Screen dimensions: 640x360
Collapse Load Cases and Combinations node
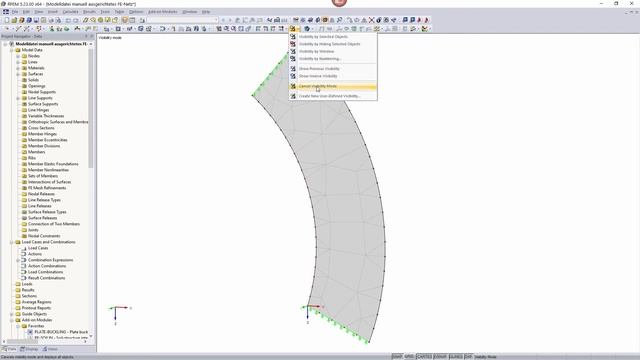12,242
